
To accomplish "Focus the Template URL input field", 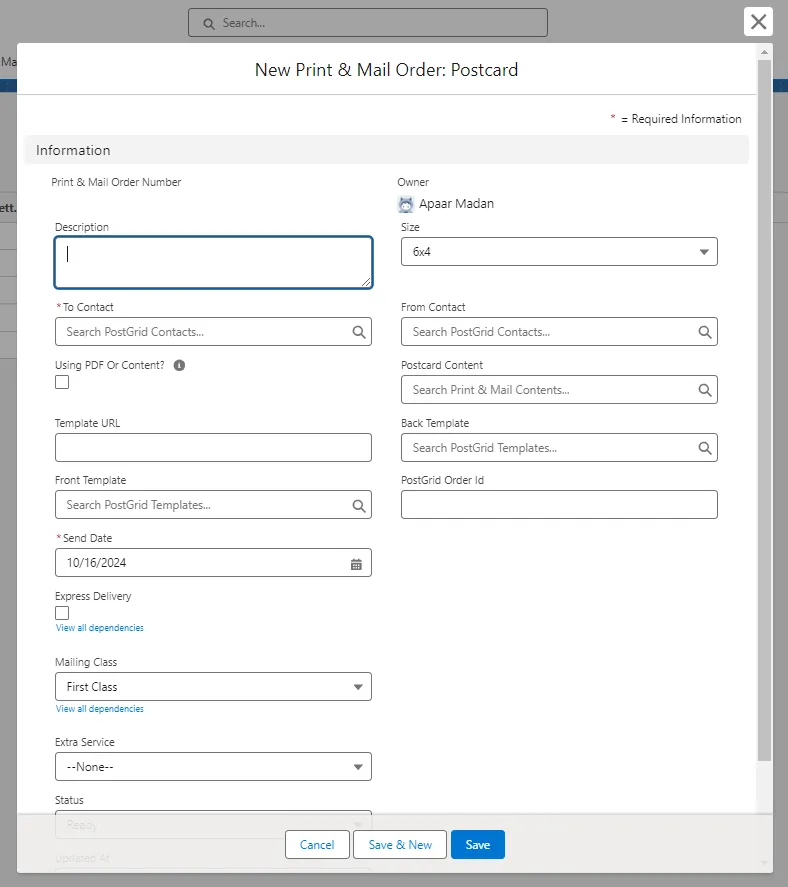I will 213,448.
